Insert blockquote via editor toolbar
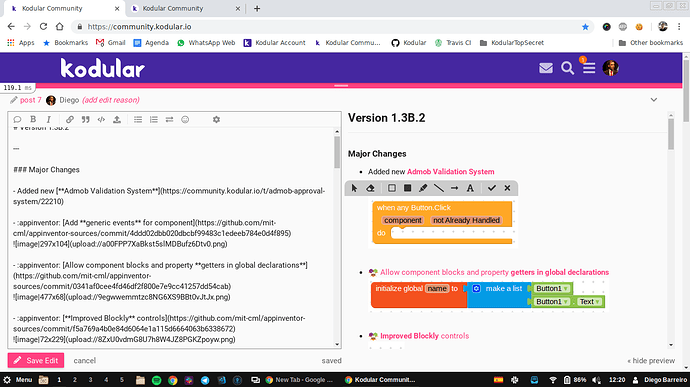Viewport: 690px width, 387px height. click(85, 119)
